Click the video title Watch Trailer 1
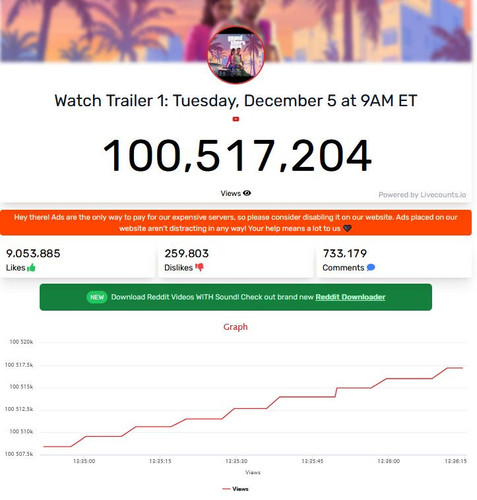Viewport: 477px width, 500px height. point(236,101)
